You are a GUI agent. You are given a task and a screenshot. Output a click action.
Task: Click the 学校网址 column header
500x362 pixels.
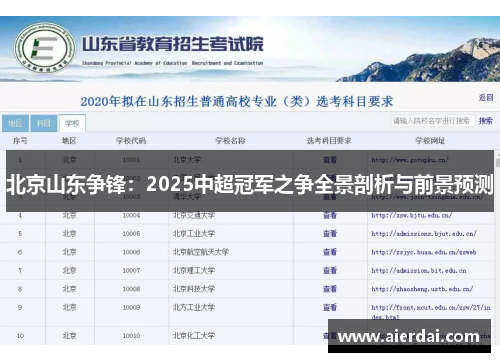tap(430, 141)
